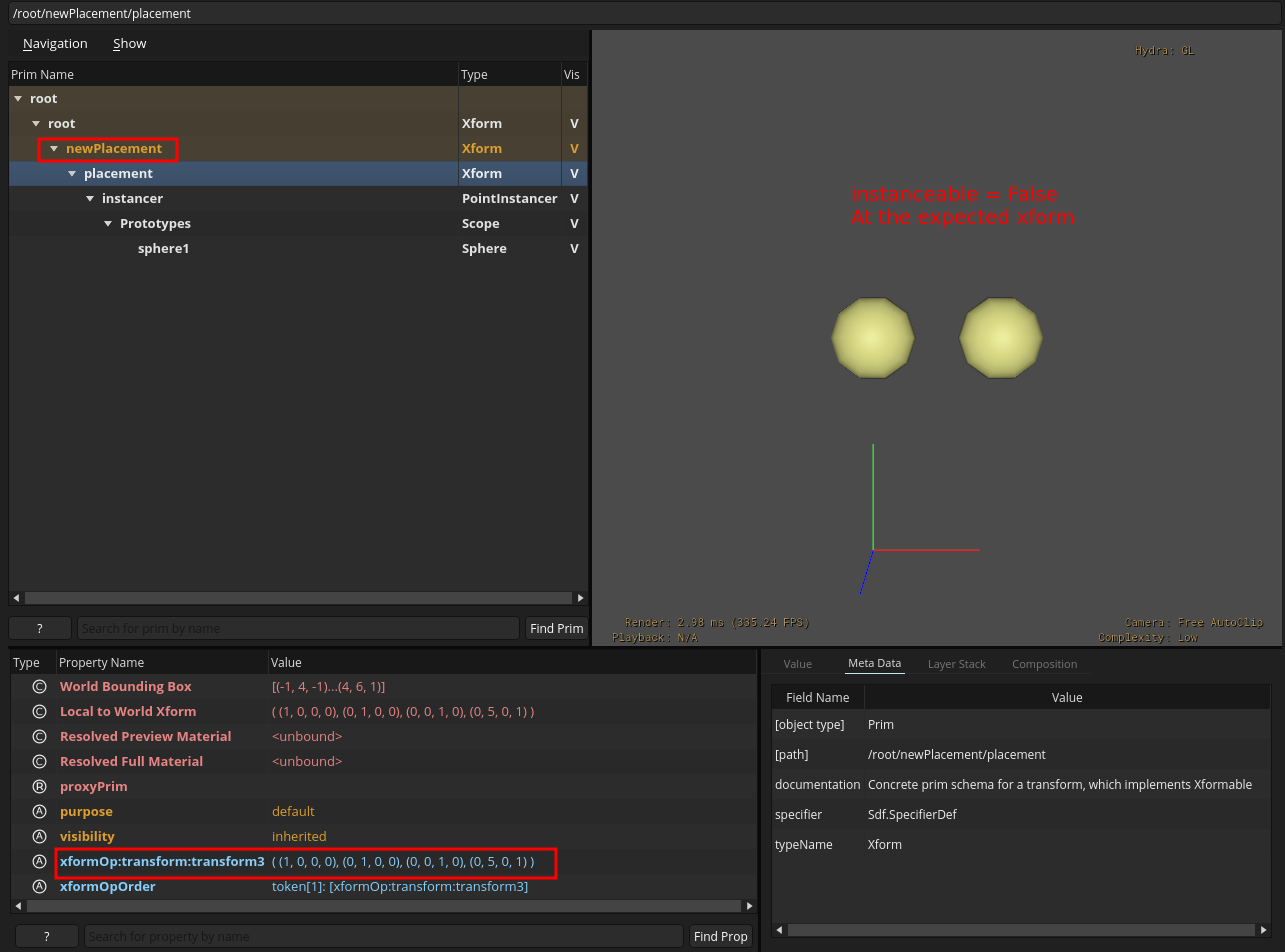1285x952 pixels.
Task: Click the Prim Name column header
Action: click(233, 75)
